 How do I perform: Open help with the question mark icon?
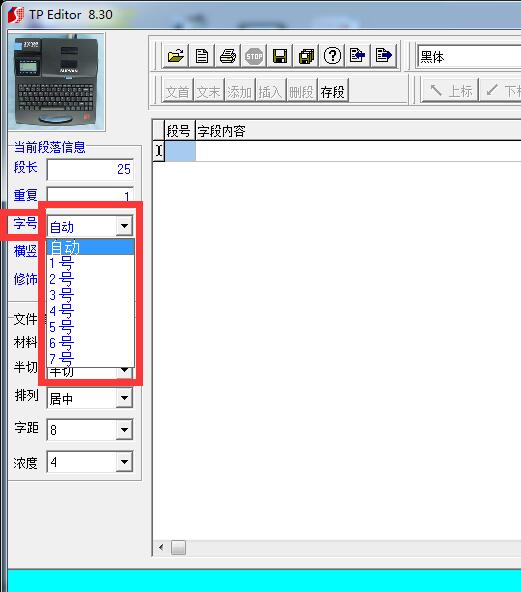tap(332, 56)
